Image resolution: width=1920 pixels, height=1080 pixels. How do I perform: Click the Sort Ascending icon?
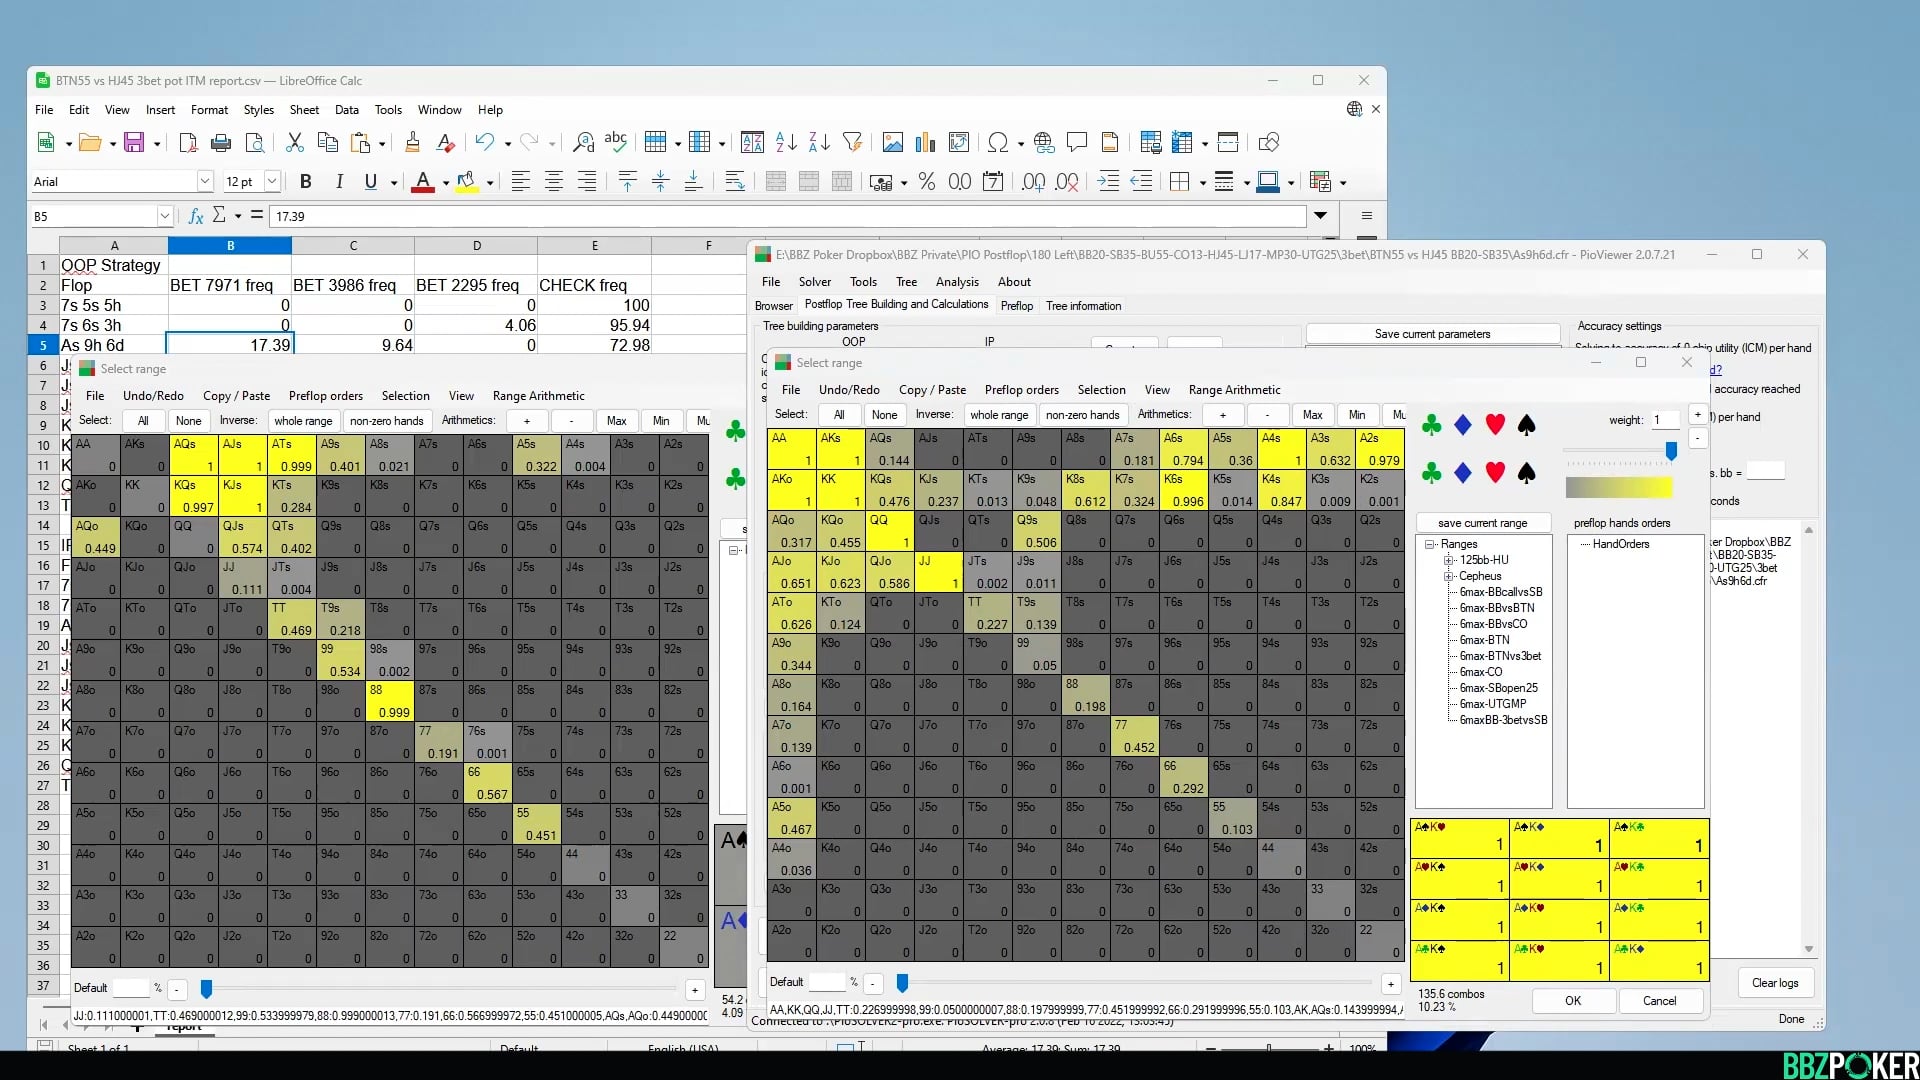[786, 143]
